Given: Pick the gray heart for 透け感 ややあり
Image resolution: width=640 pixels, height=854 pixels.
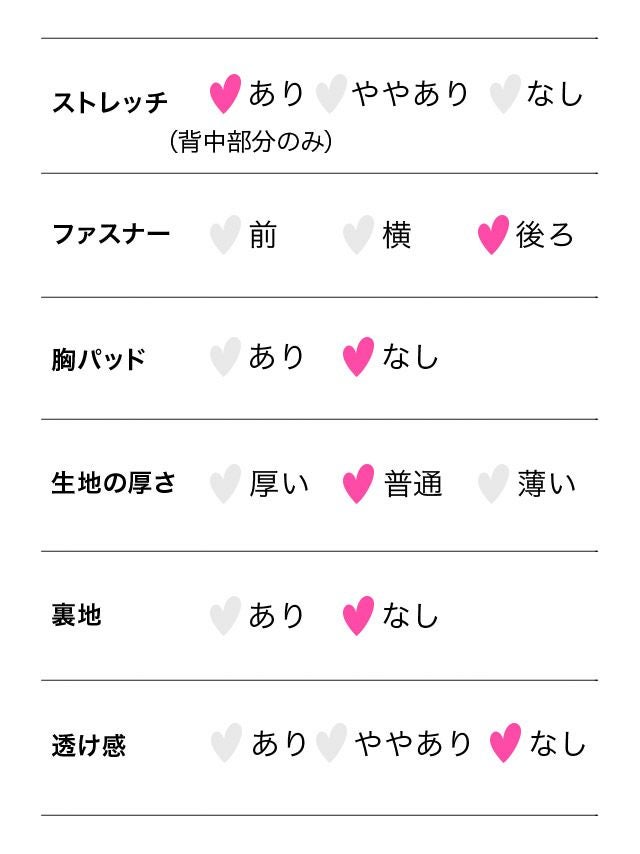Looking at the screenshot, I should pos(330,744).
